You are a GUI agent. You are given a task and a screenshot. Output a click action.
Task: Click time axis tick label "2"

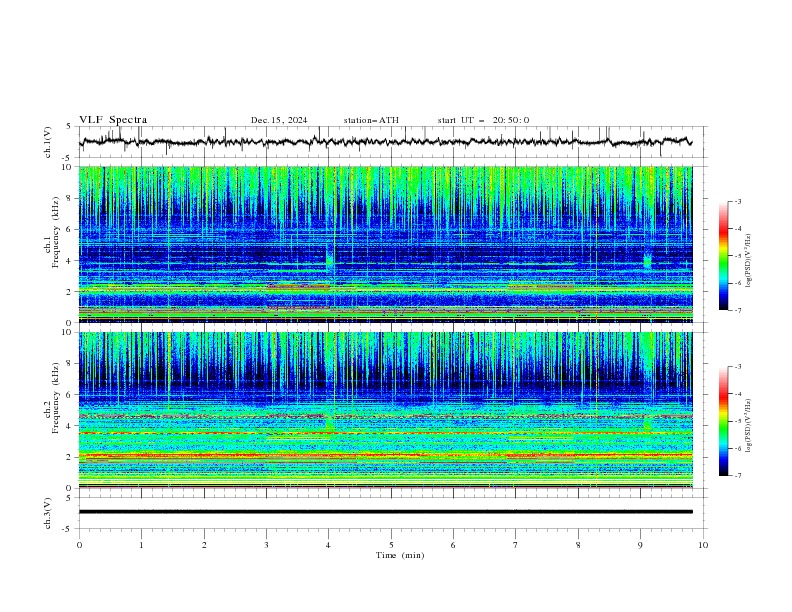(x=204, y=545)
